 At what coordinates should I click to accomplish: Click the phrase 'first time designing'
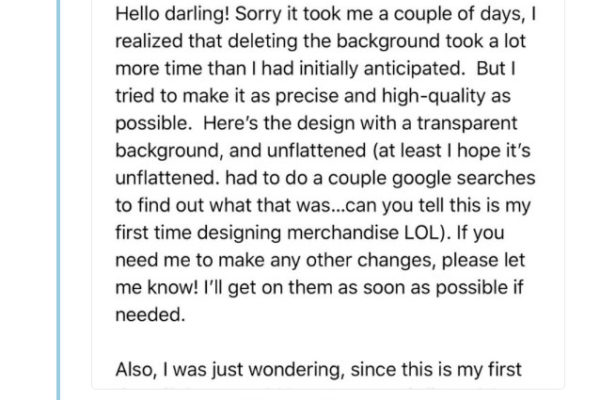198,233
